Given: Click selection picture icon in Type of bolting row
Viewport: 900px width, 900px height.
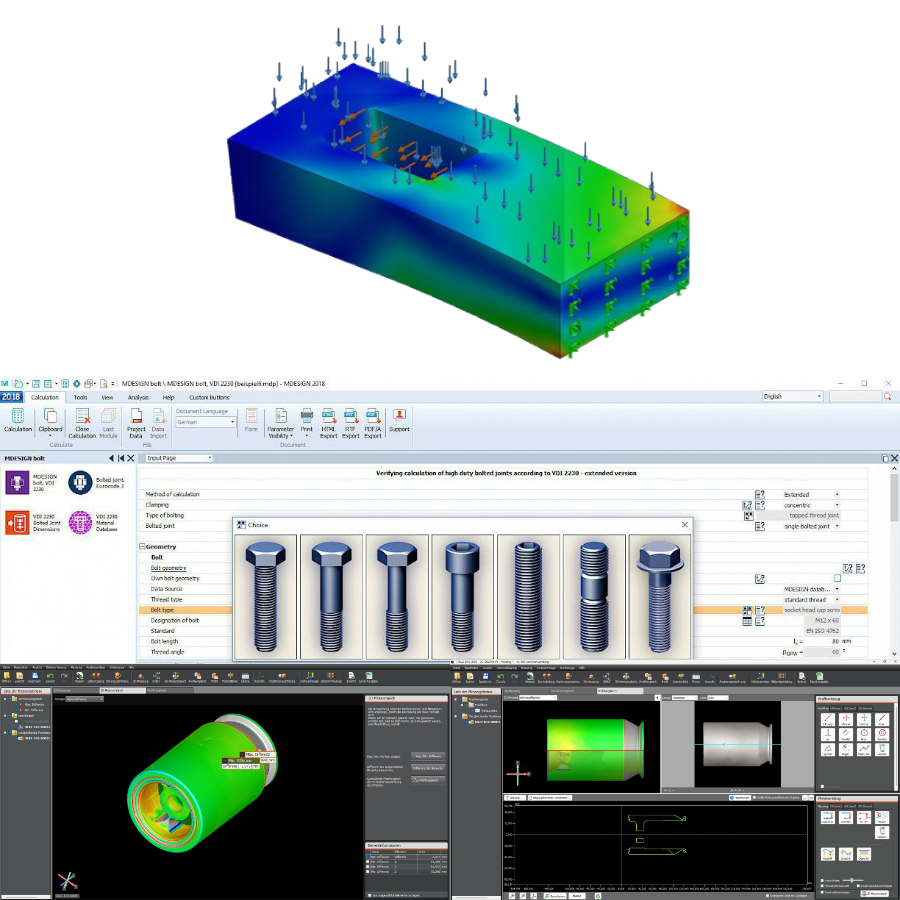Looking at the screenshot, I should (748, 515).
